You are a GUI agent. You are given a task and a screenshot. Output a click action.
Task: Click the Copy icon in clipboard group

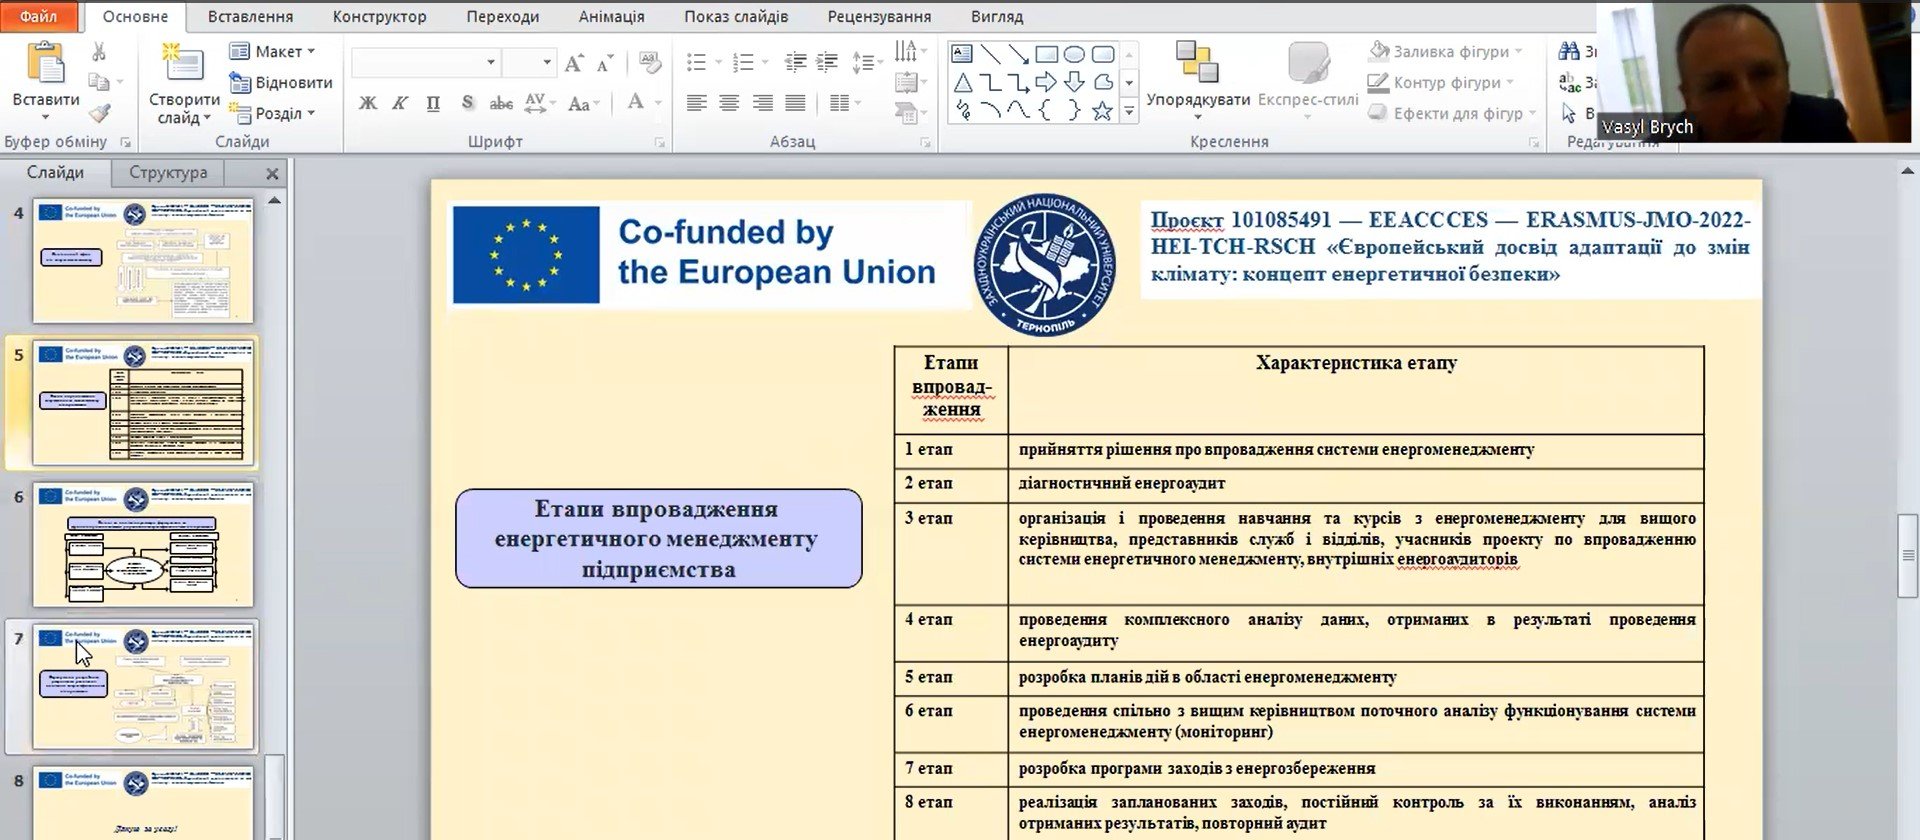coord(99,82)
